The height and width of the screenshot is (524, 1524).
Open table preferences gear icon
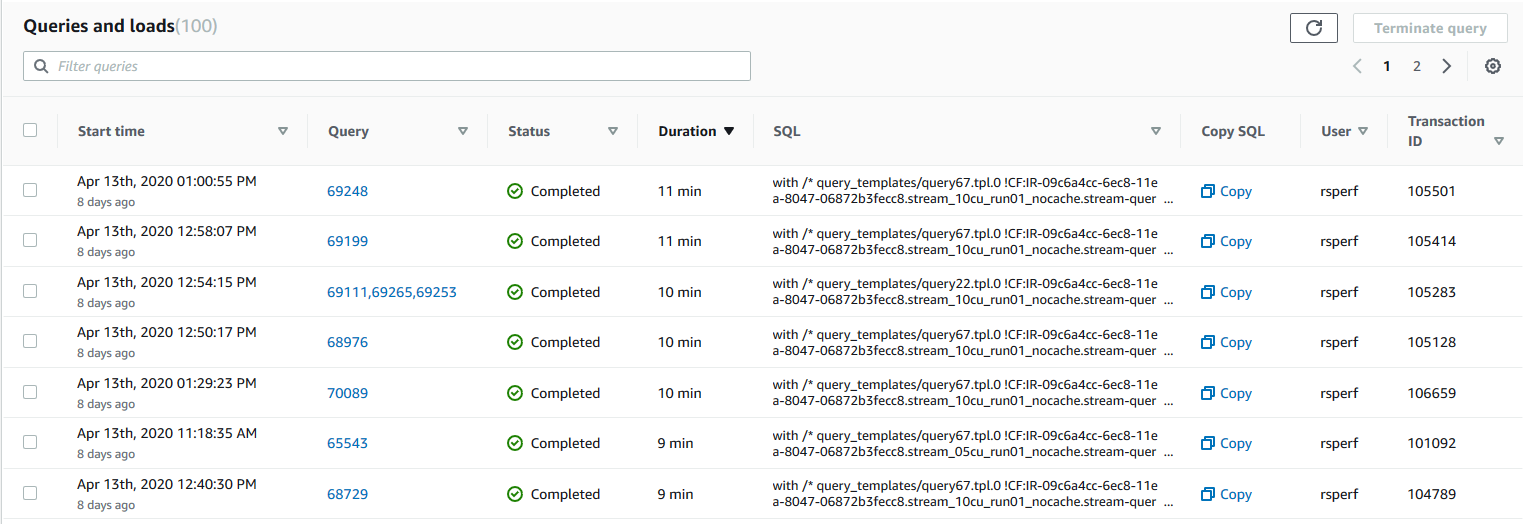(x=1492, y=66)
